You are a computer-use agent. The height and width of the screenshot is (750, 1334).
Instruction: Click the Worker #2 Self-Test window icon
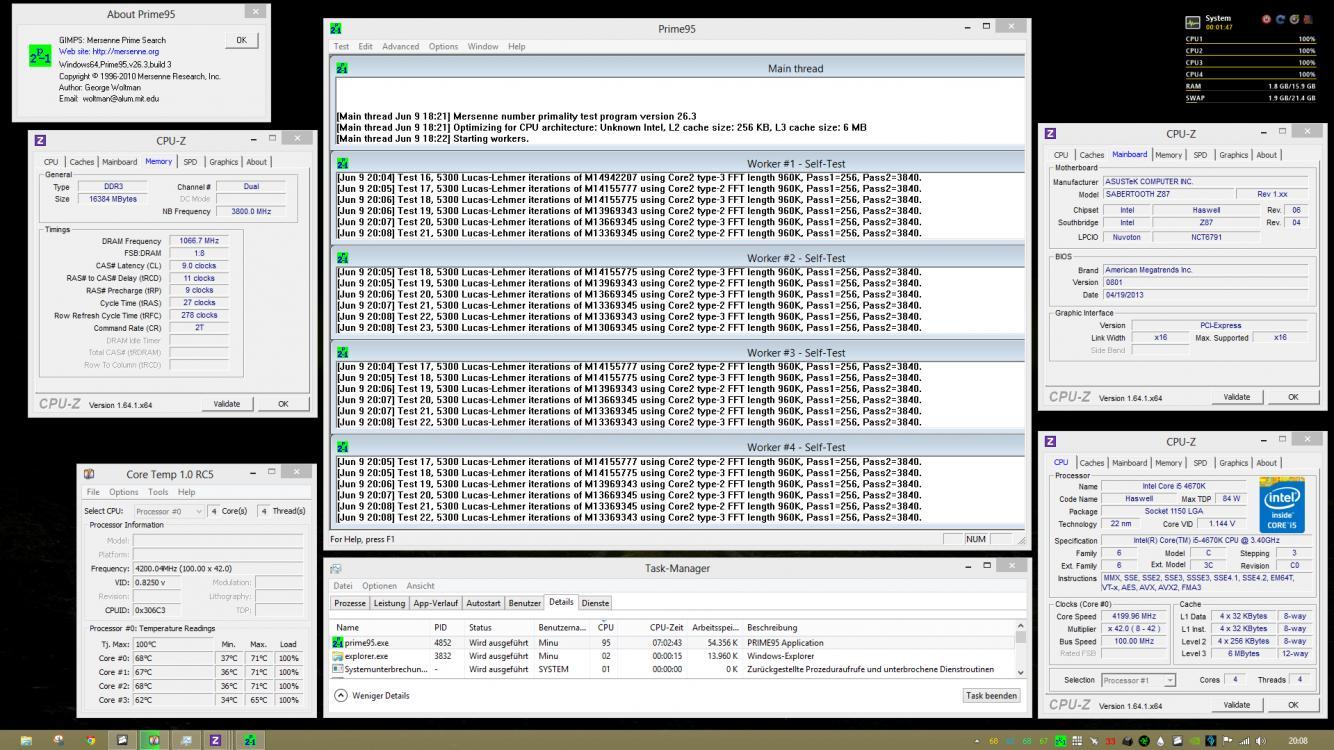coord(342,258)
